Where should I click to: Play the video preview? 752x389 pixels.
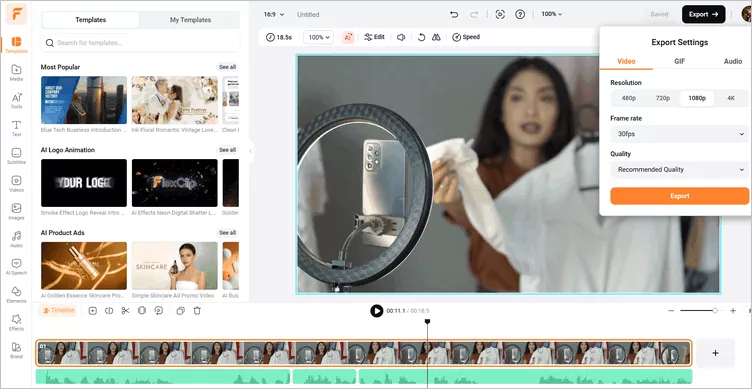pos(376,311)
